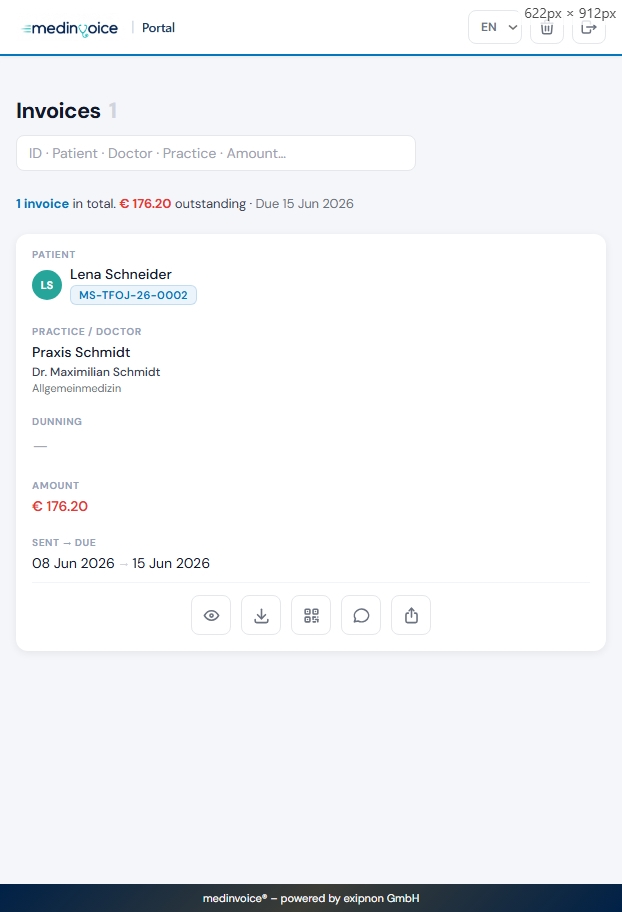
Task: Focus the invoice search field
Action: [x=216, y=153]
